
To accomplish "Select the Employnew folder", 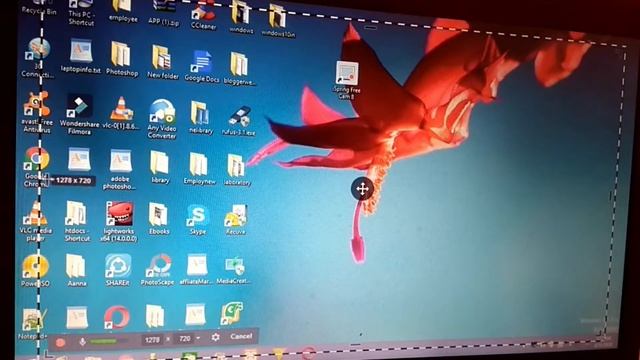I will click(199, 169).
